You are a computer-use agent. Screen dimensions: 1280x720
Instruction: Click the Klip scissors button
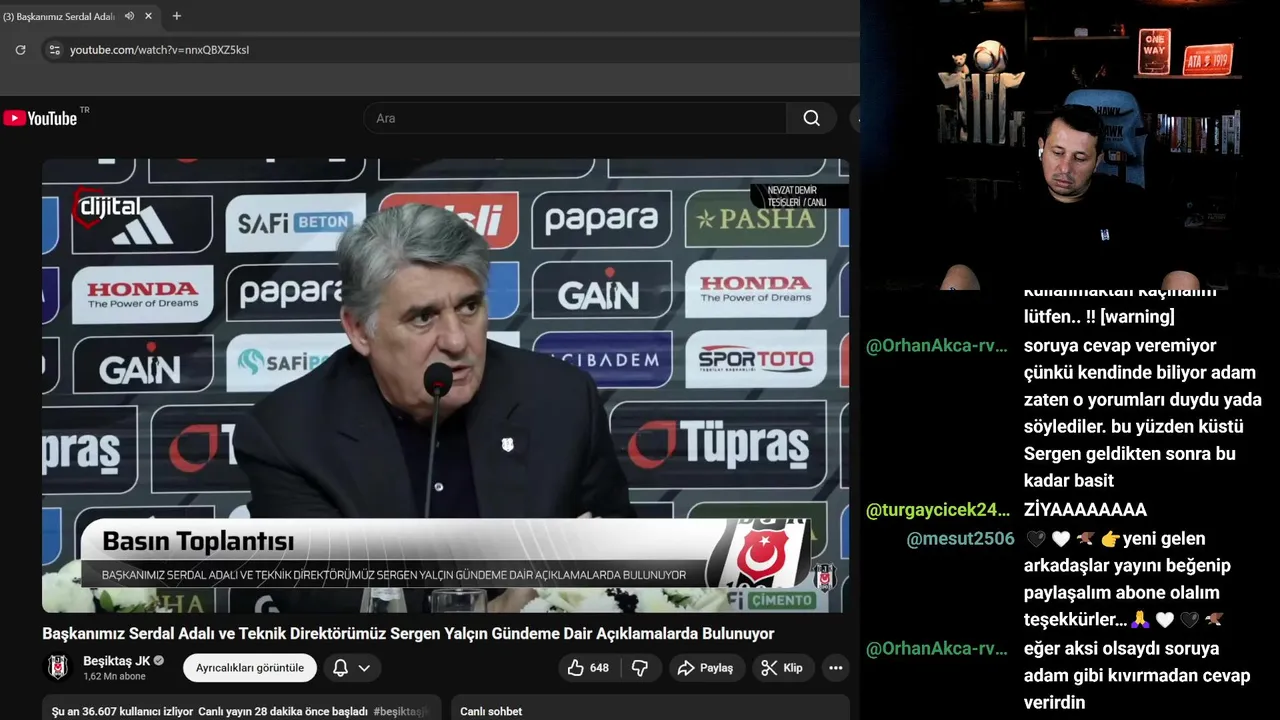point(782,668)
